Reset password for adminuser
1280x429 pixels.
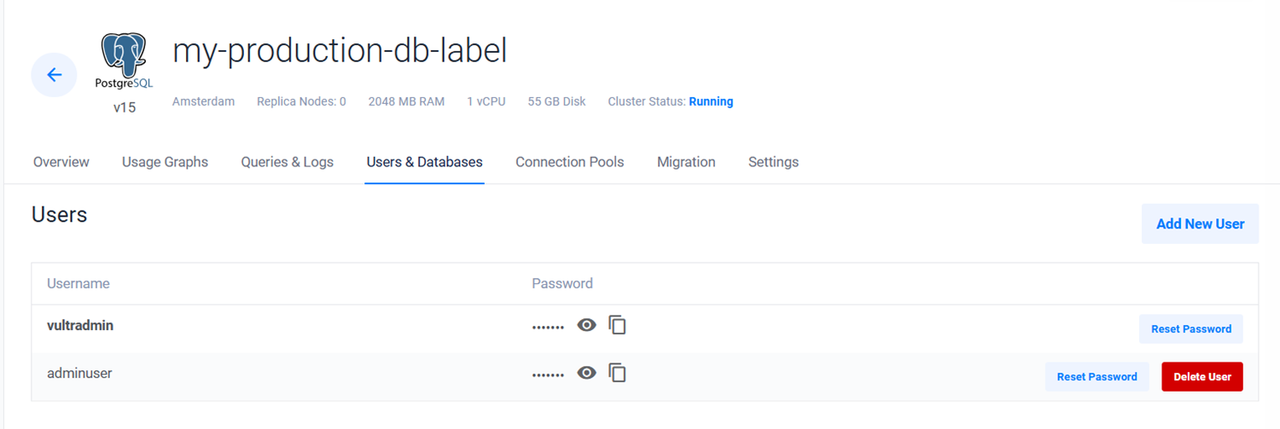[x=1097, y=377]
